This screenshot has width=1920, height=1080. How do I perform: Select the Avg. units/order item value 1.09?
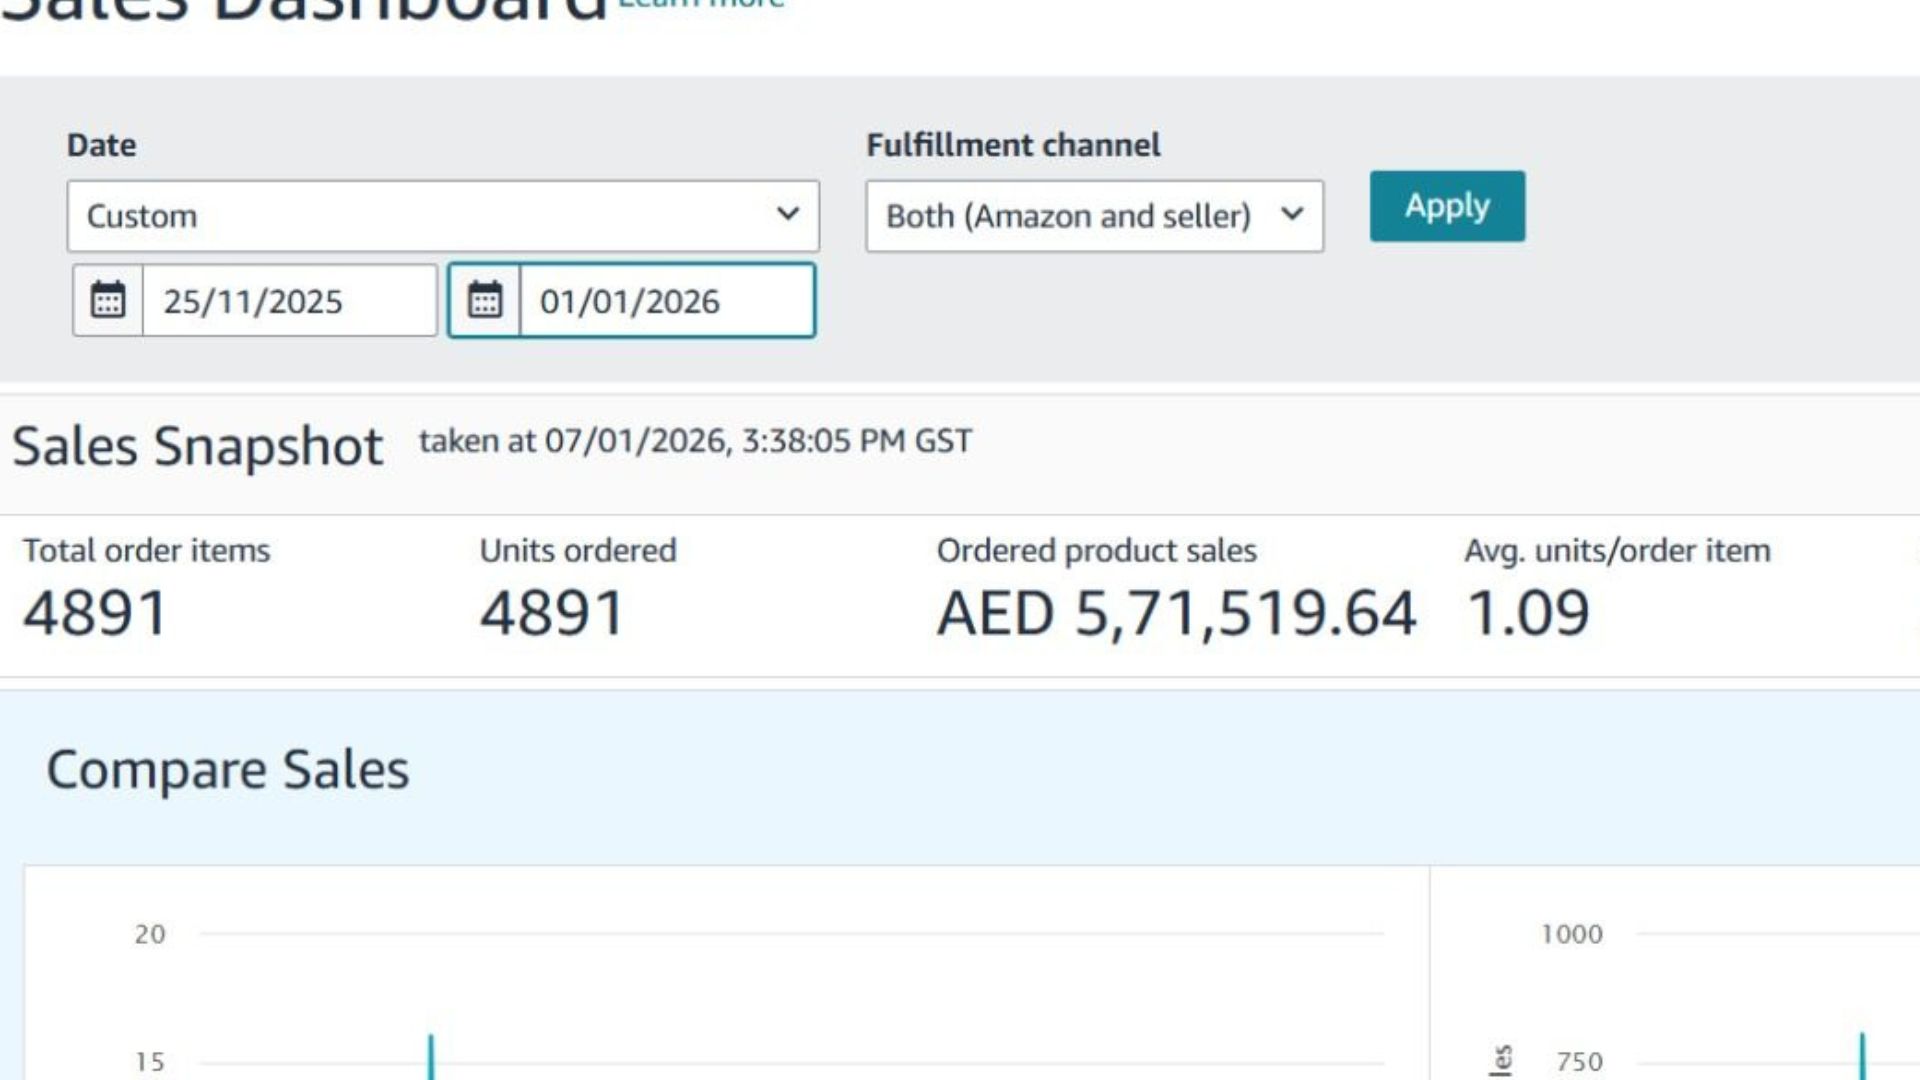coord(1528,612)
